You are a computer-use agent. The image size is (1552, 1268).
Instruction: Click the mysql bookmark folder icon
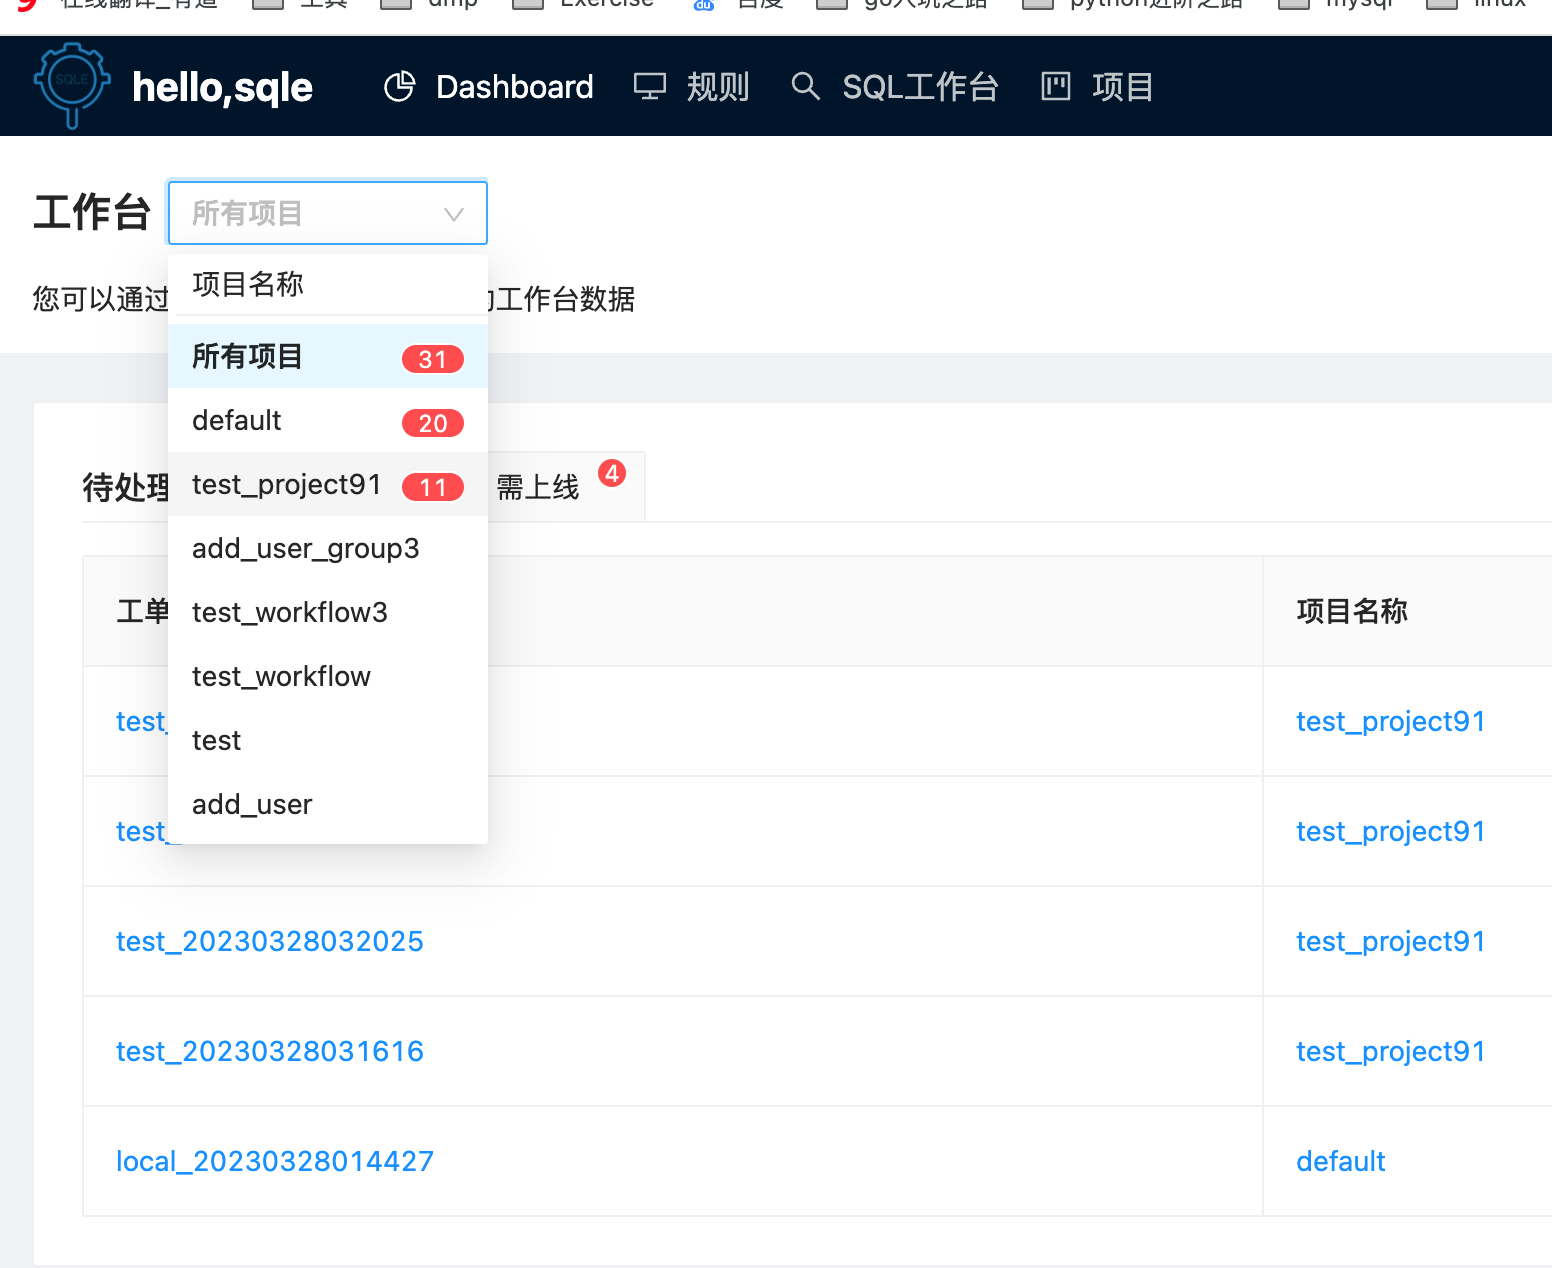1293,5
